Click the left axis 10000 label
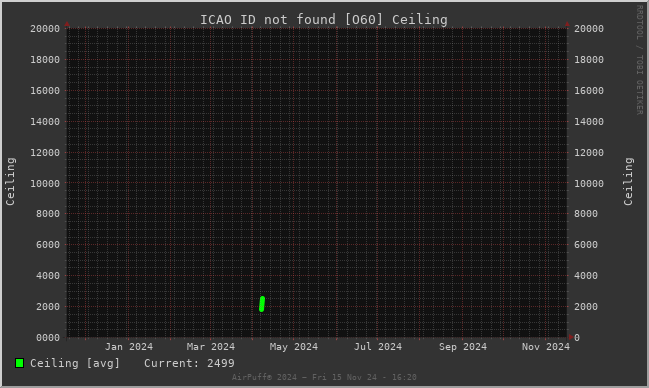The image size is (649, 388). click(45, 183)
